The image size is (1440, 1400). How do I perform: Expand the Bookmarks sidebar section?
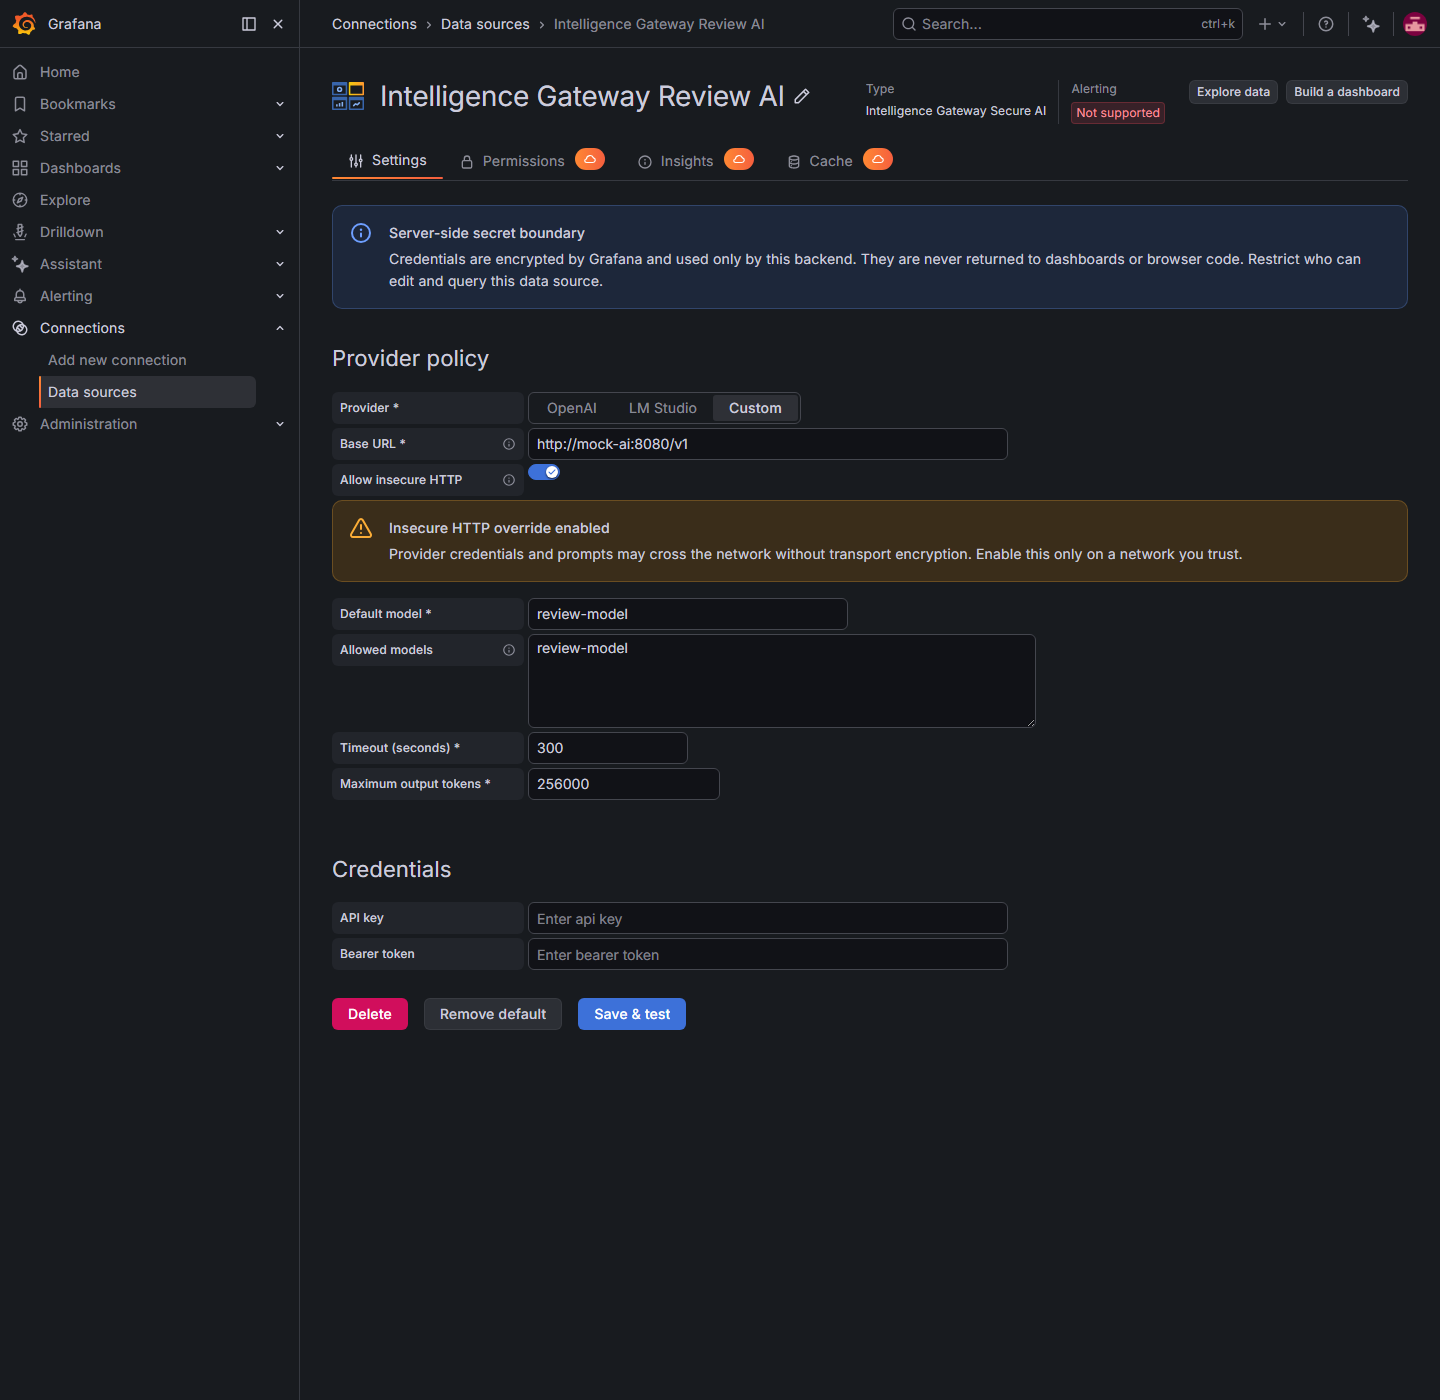coord(280,104)
